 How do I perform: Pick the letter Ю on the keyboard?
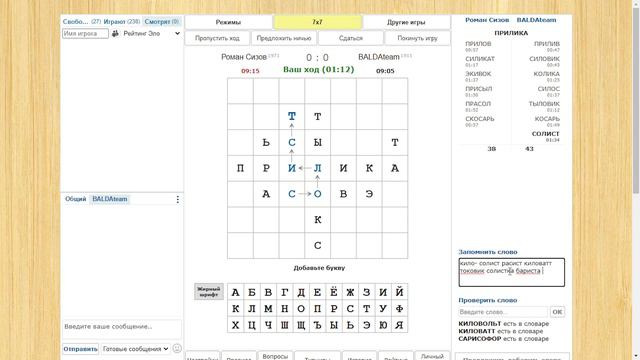pos(383,325)
